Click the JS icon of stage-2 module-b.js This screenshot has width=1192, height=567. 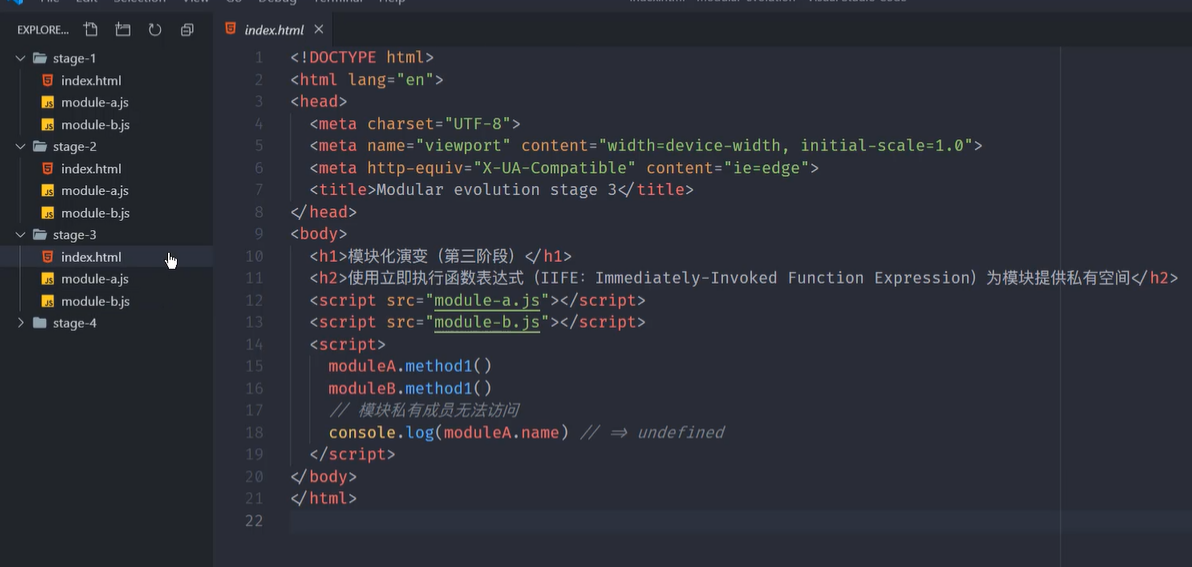point(48,213)
